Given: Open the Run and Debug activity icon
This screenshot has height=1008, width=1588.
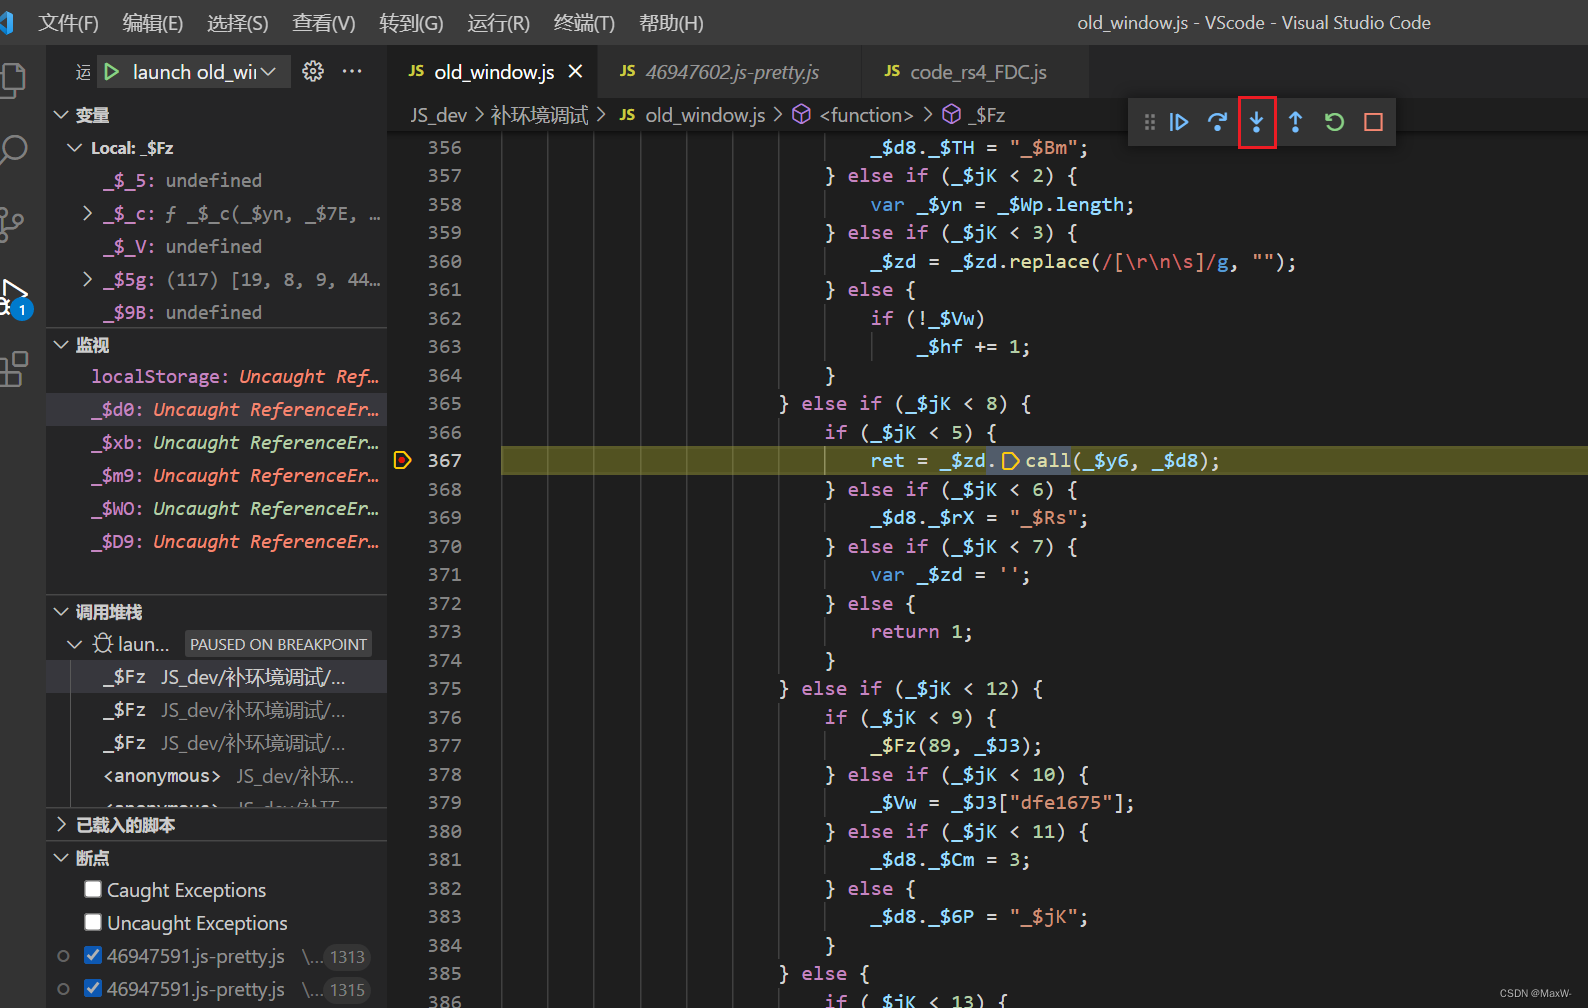Looking at the screenshot, I should click(14, 298).
